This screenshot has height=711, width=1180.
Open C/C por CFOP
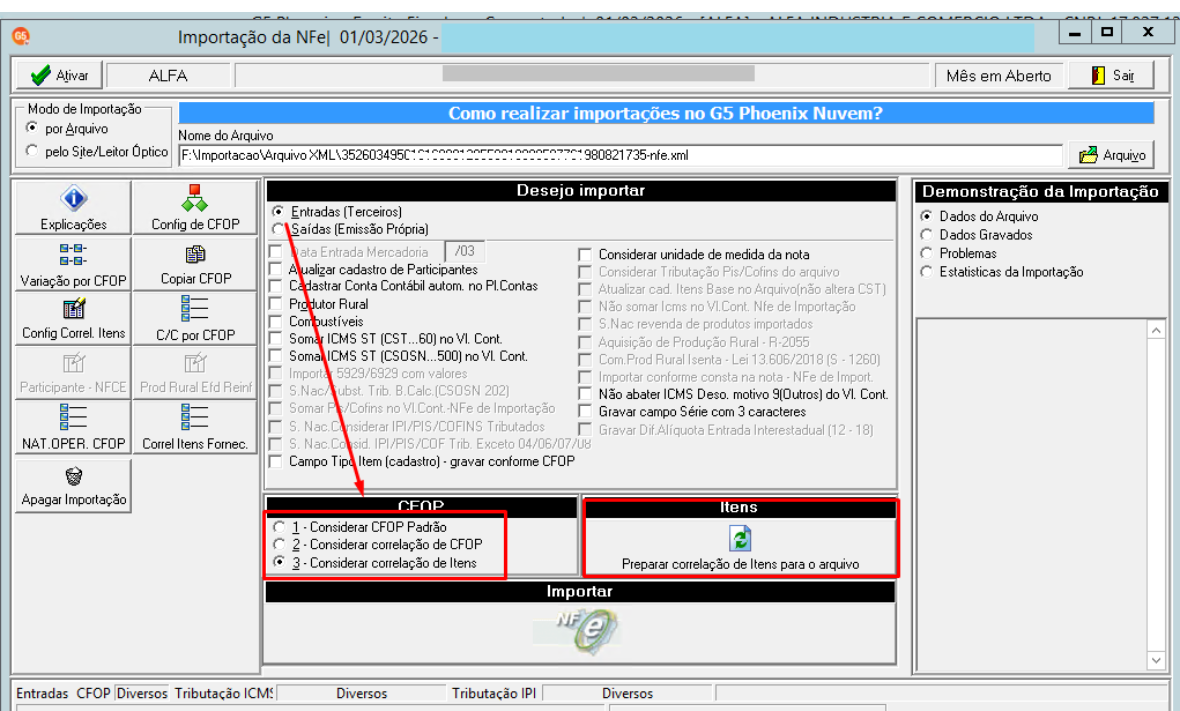pos(195,318)
